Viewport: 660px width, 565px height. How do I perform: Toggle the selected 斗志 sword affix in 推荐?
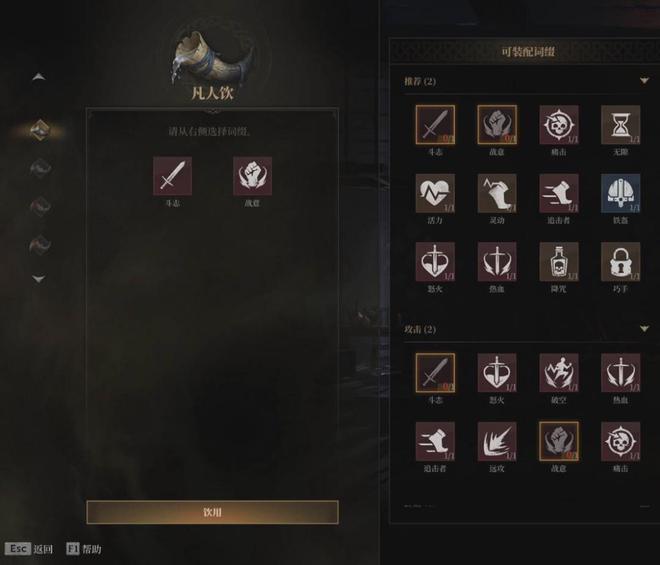(x=435, y=125)
